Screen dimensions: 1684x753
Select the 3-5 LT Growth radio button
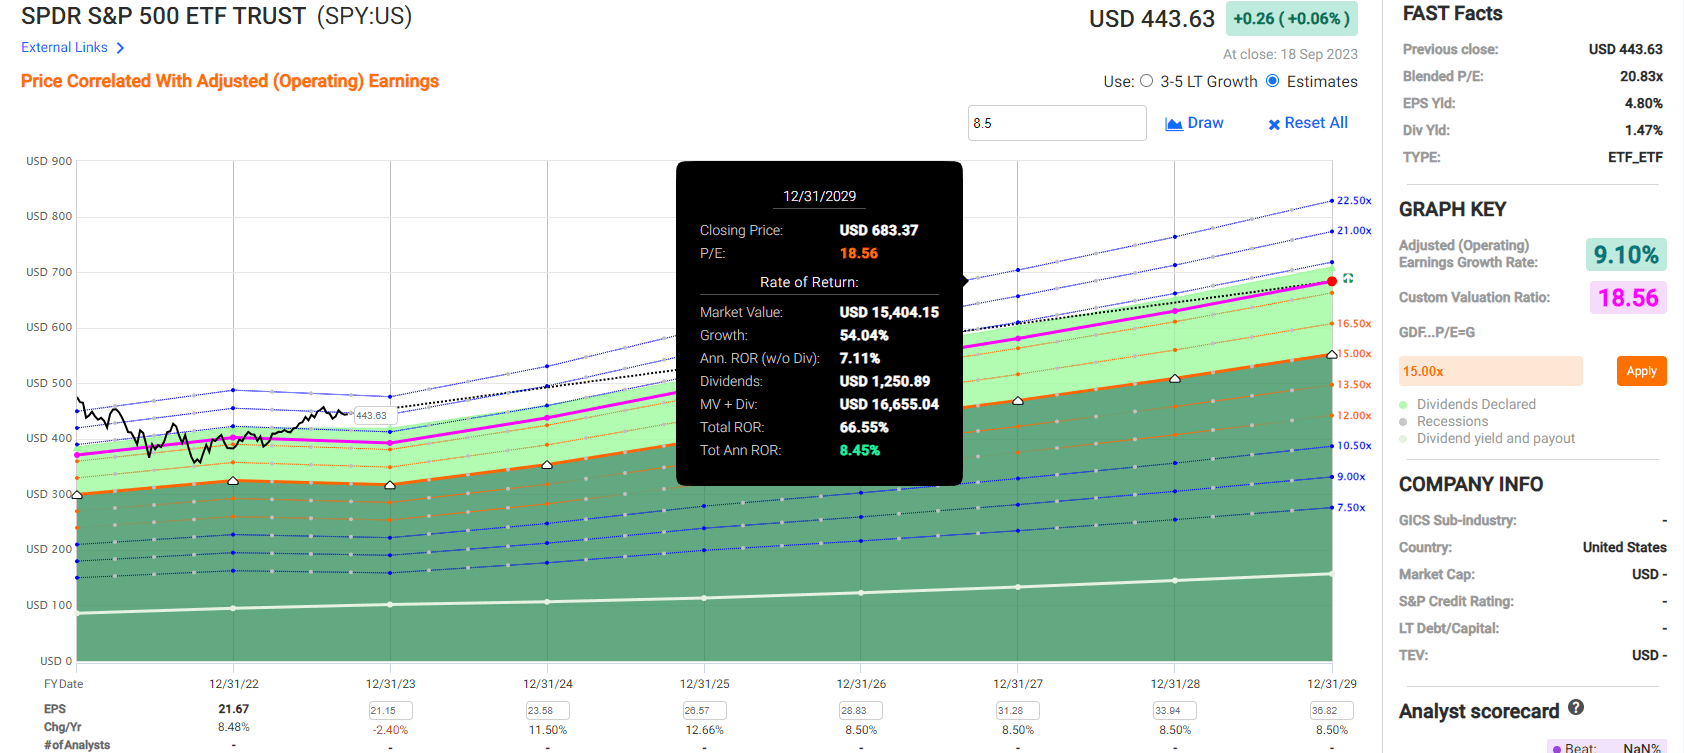coord(1146,81)
